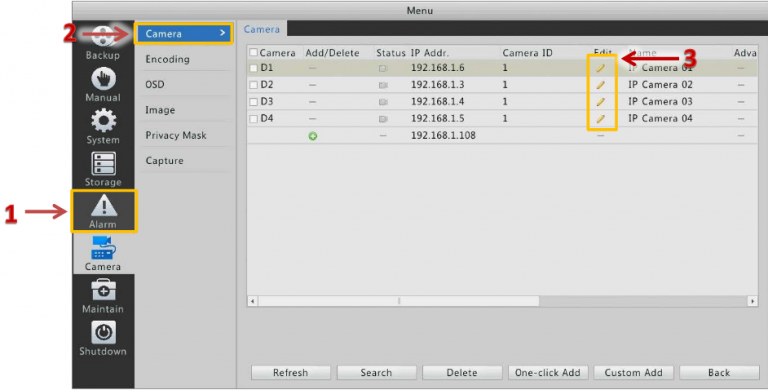Viewport: 768px width, 390px height.
Task: Expand the Camera submenu arrow
Action: (223, 33)
